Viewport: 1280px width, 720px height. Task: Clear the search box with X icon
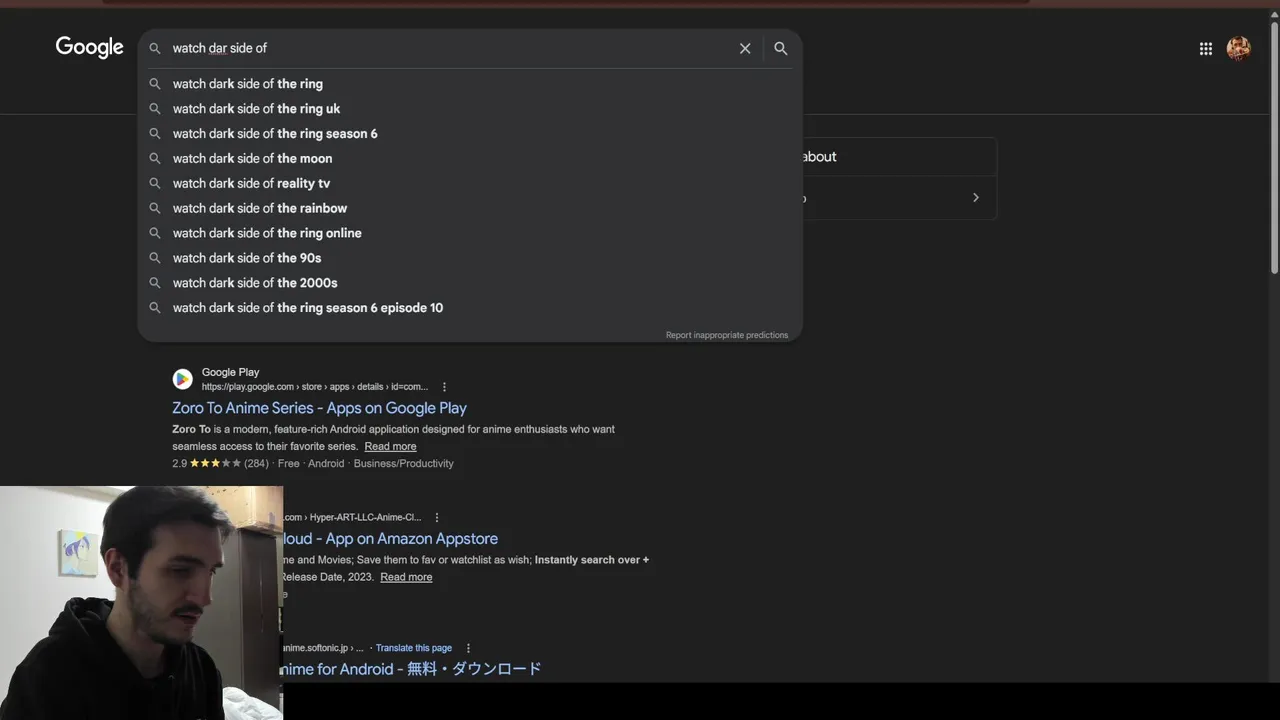[745, 48]
